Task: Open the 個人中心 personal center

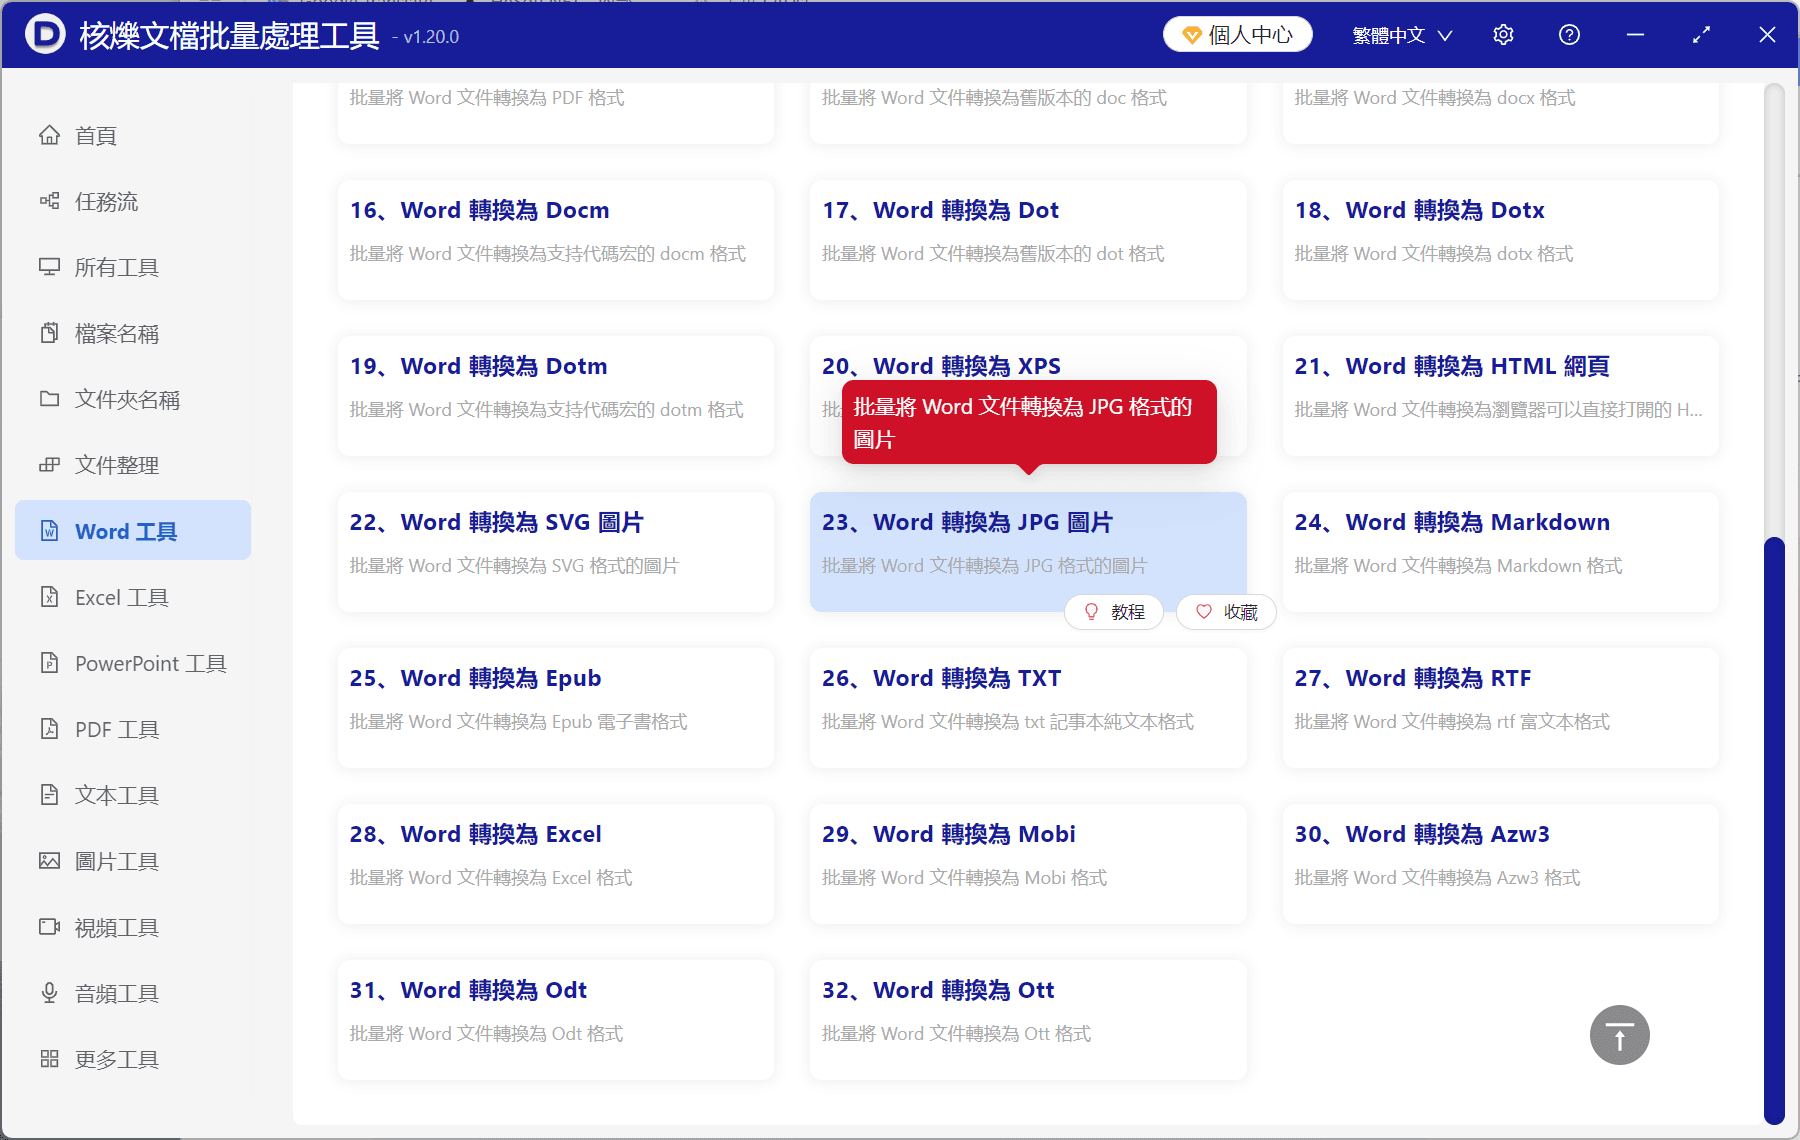Action: (1237, 35)
